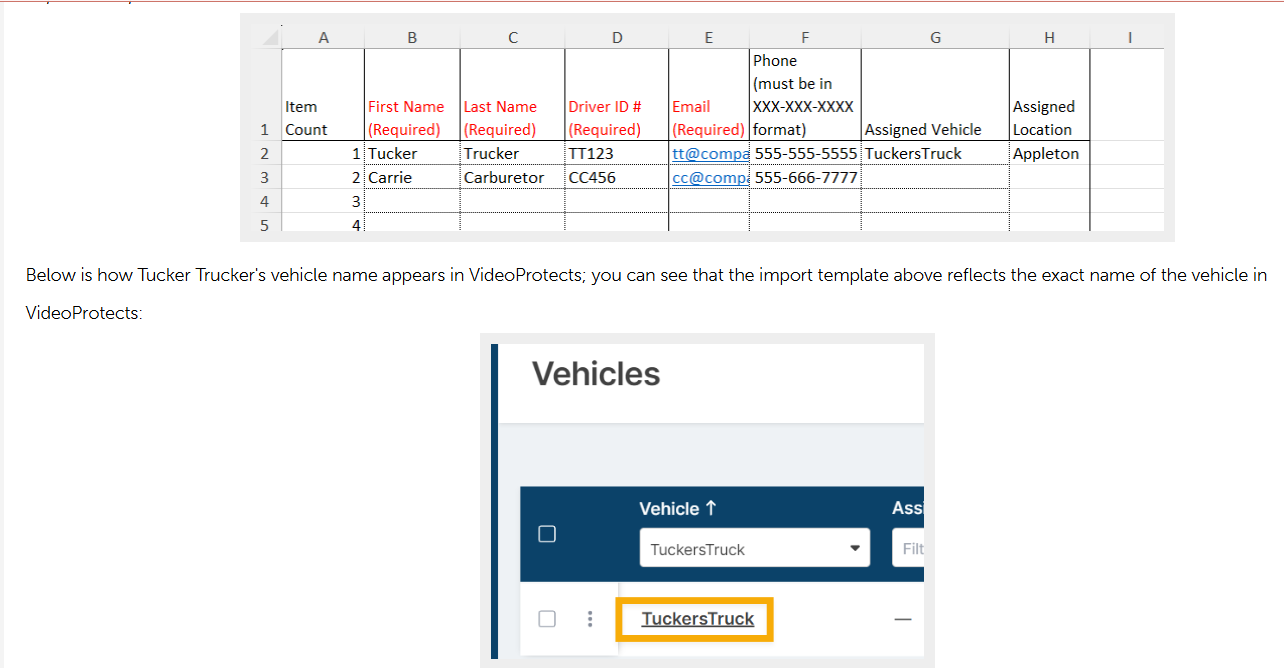Viewport: 1284px width, 668px height.
Task: Select spreadsheet column B header
Action: pyautogui.click(x=412, y=38)
